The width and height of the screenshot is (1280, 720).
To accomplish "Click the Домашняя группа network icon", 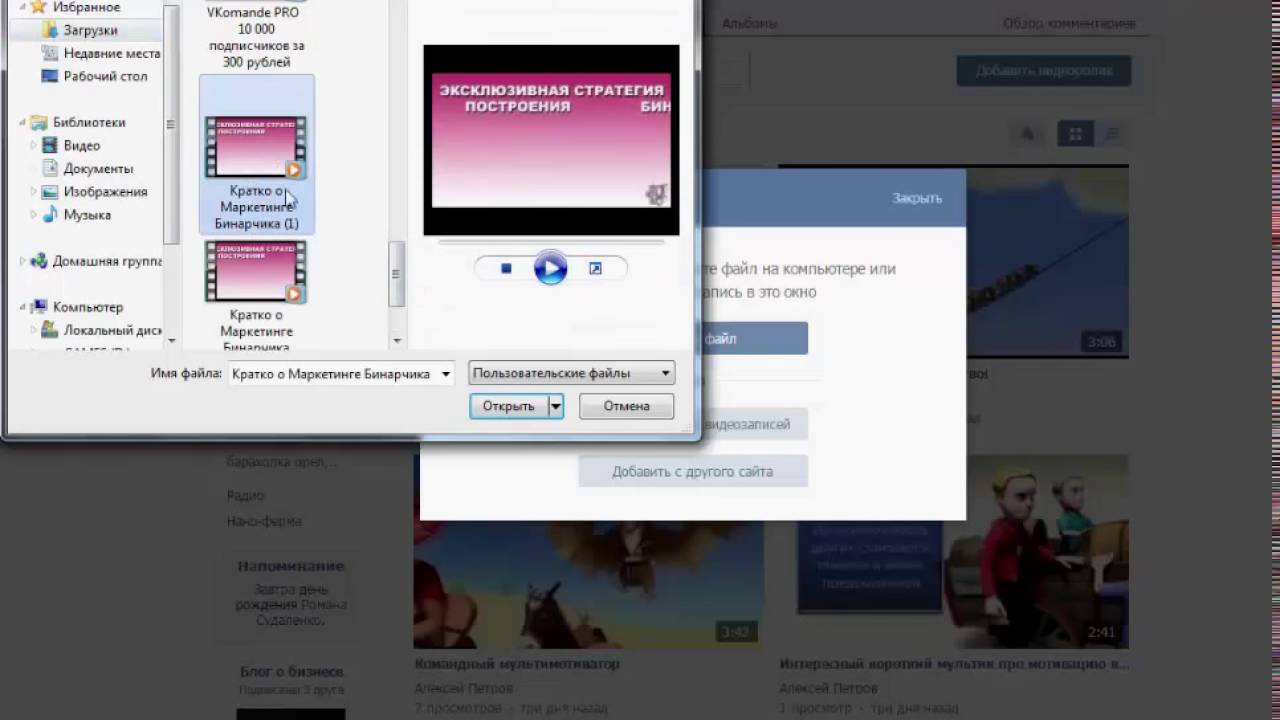I will pyautogui.click(x=39, y=261).
